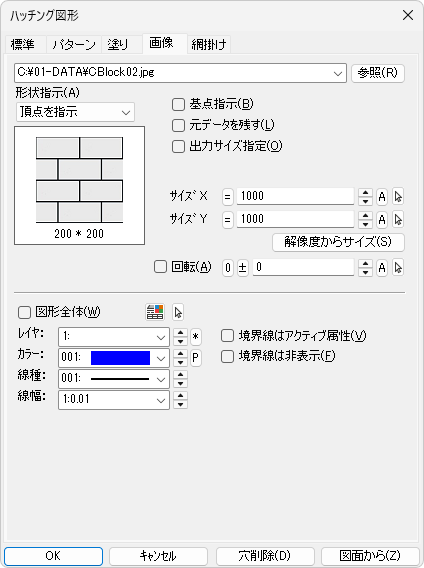
Task: Check the 元データを残す(L) option
Action: click(178, 125)
